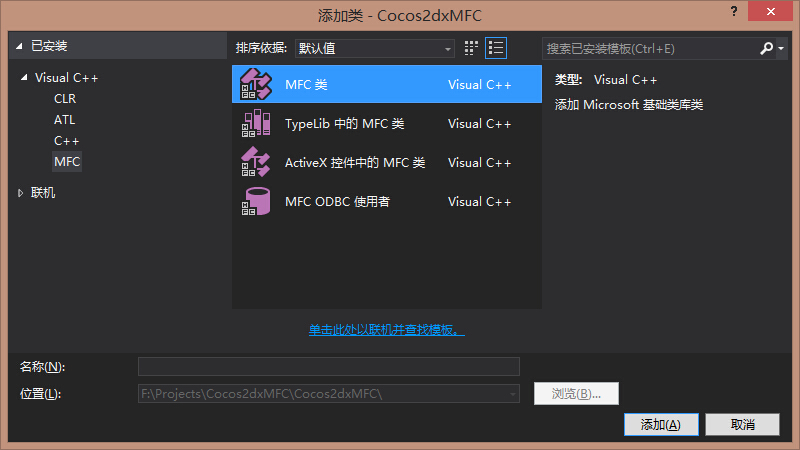
Task: Open the 位置 path dropdown
Action: coord(513,394)
